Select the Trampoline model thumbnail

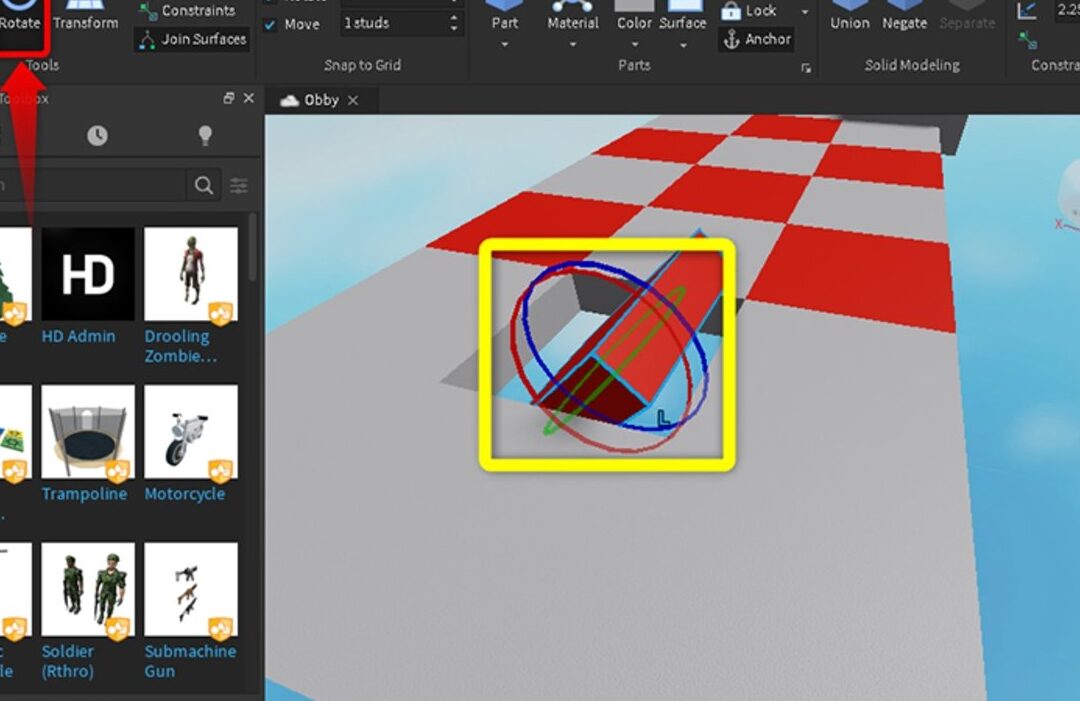[x=86, y=432]
